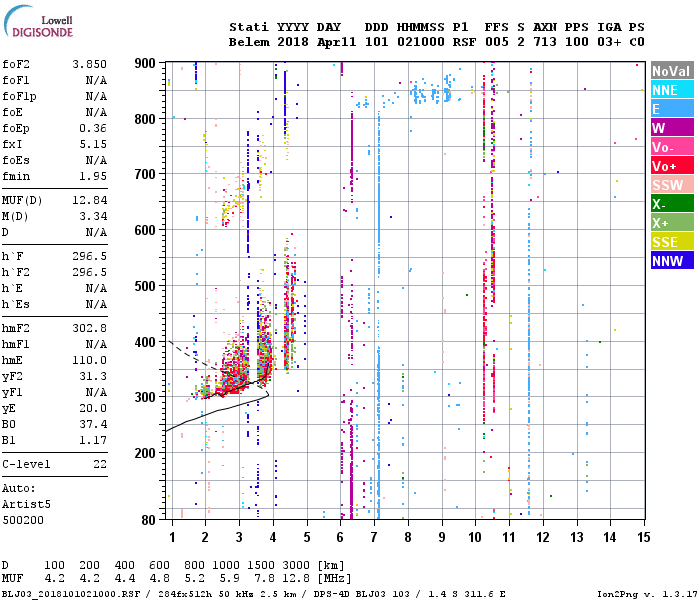
Task: Click the 900 km height axis label
Action: click(x=145, y=63)
